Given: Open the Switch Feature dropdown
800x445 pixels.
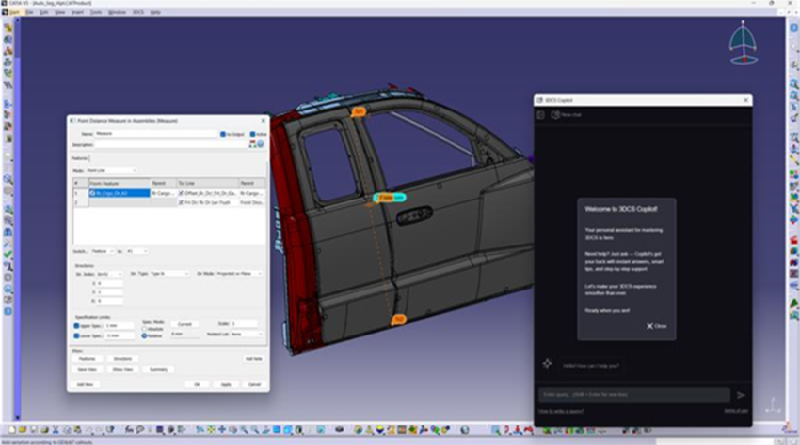Looking at the screenshot, I should 103,251.
